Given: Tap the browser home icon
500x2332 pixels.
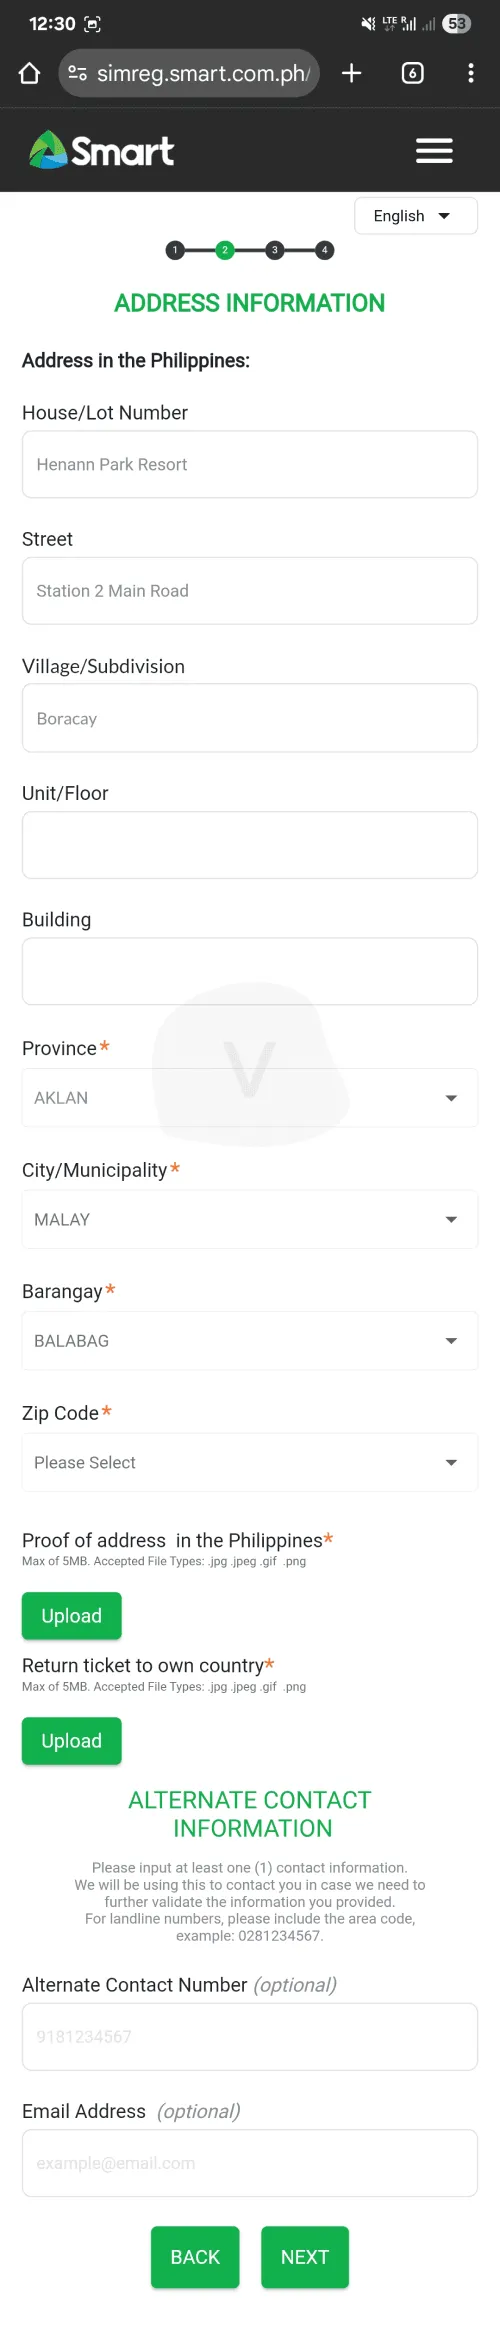Looking at the screenshot, I should coord(29,73).
